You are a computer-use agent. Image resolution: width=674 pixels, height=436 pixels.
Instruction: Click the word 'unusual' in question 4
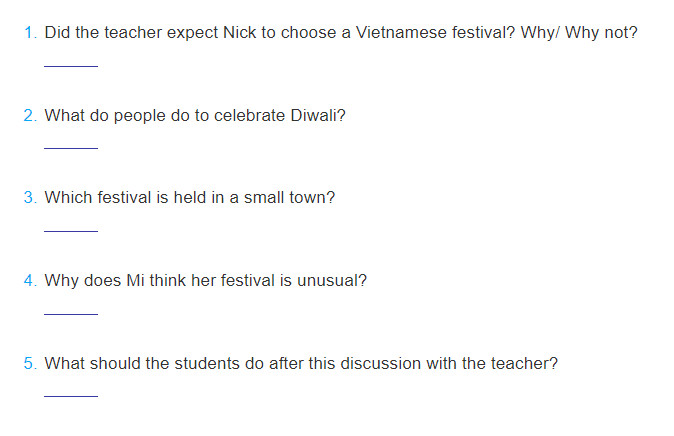331,281
